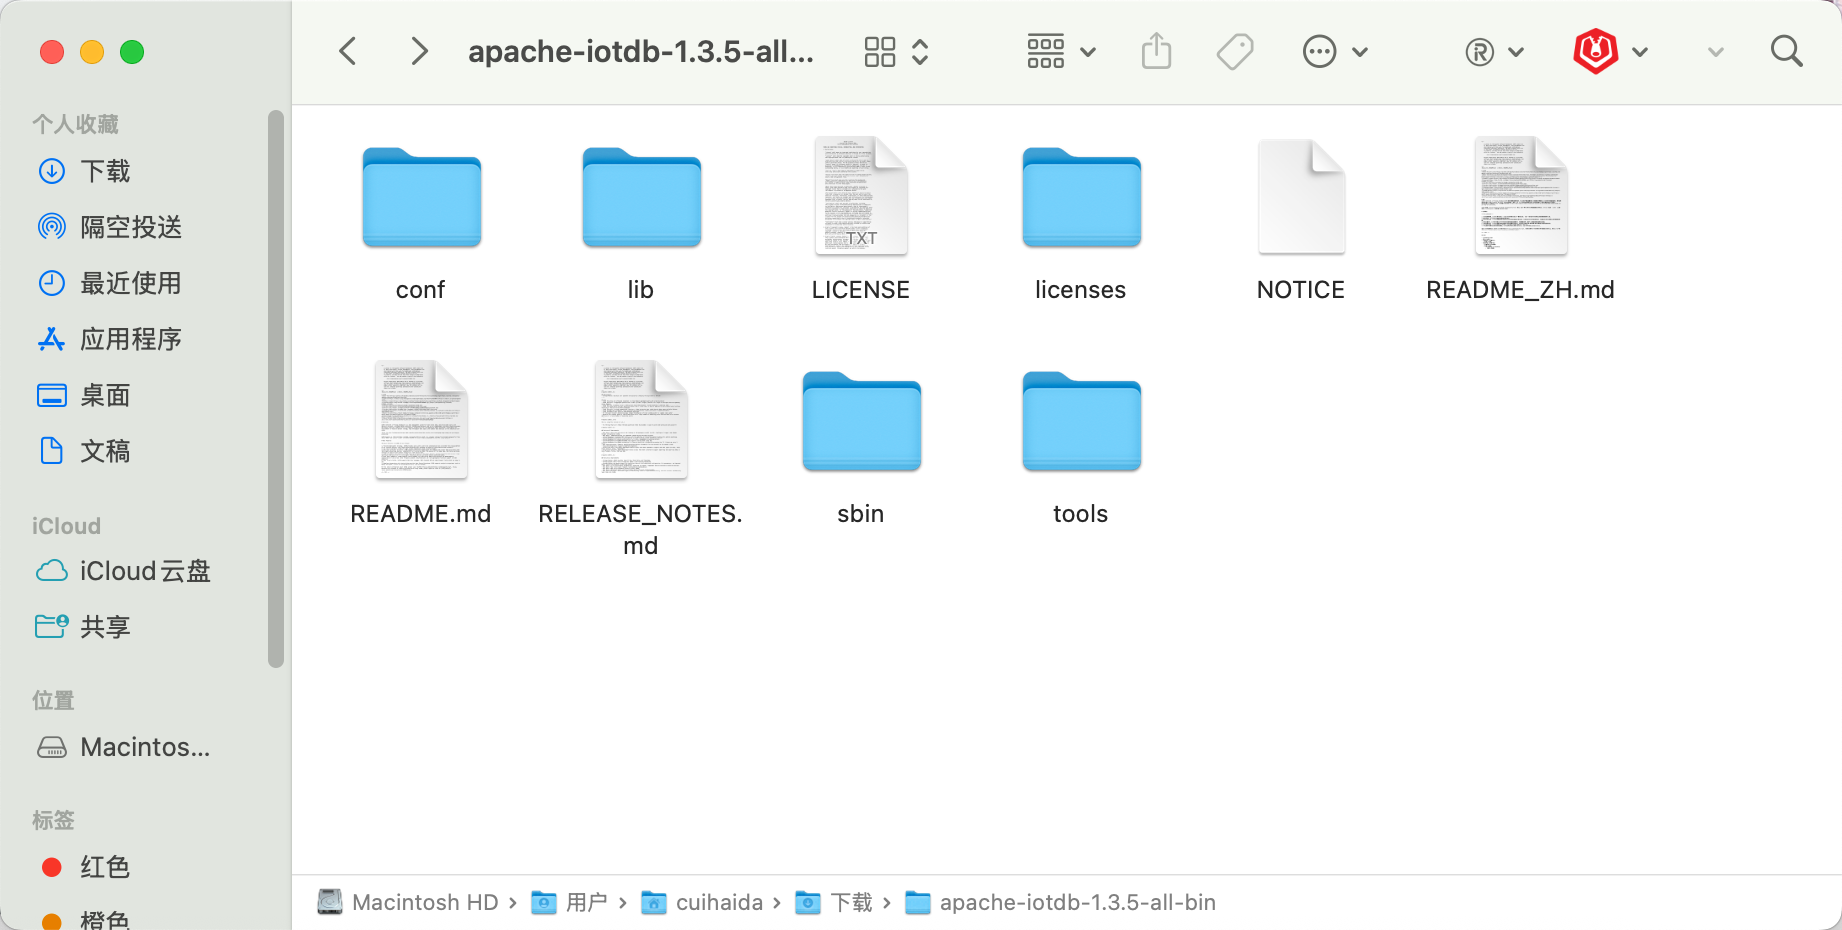
Task: Open the circled R toolbar dropdown
Action: click(x=1494, y=52)
